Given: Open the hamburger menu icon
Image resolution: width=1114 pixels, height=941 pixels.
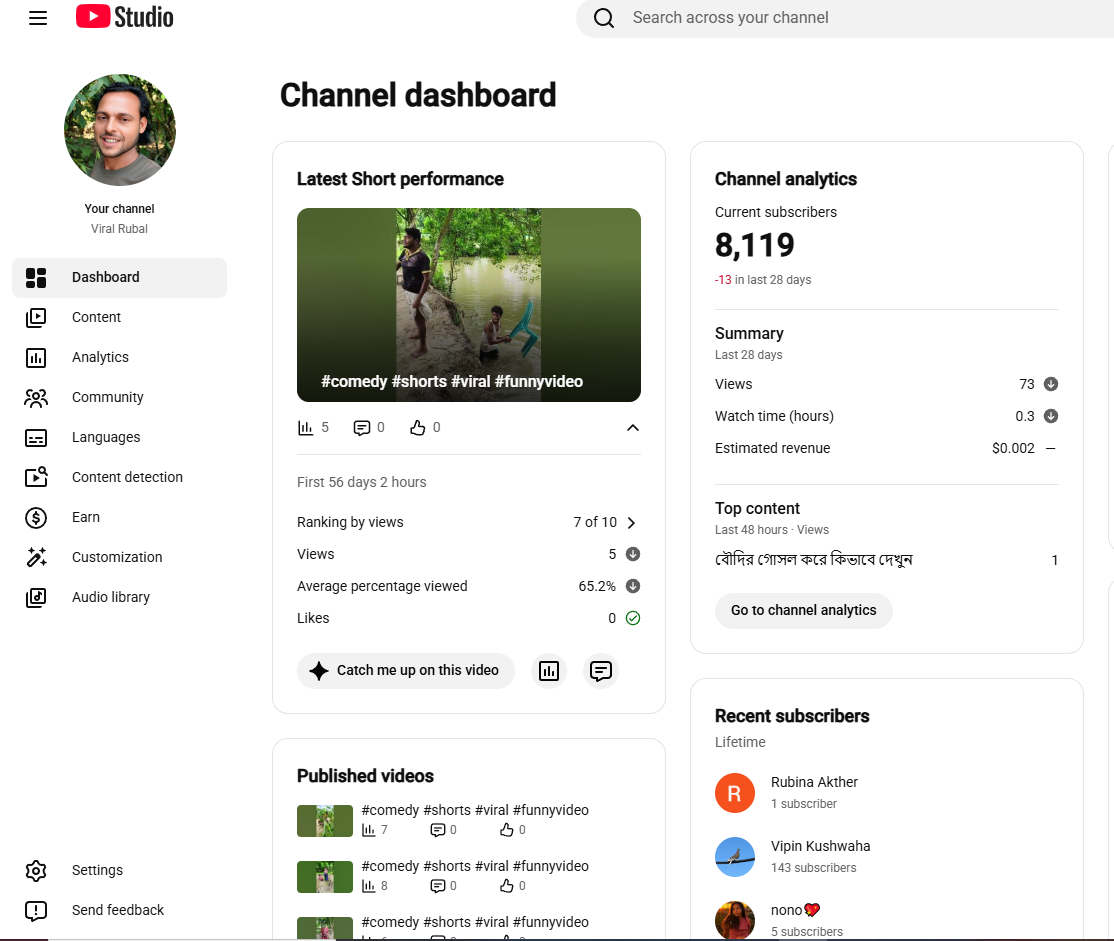Looking at the screenshot, I should pyautogui.click(x=38, y=18).
